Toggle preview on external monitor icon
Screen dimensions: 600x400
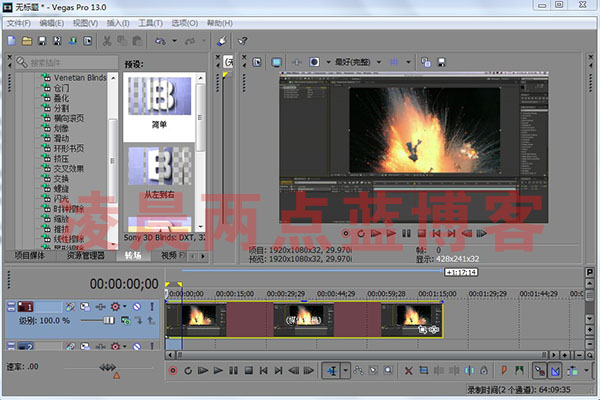pos(276,62)
